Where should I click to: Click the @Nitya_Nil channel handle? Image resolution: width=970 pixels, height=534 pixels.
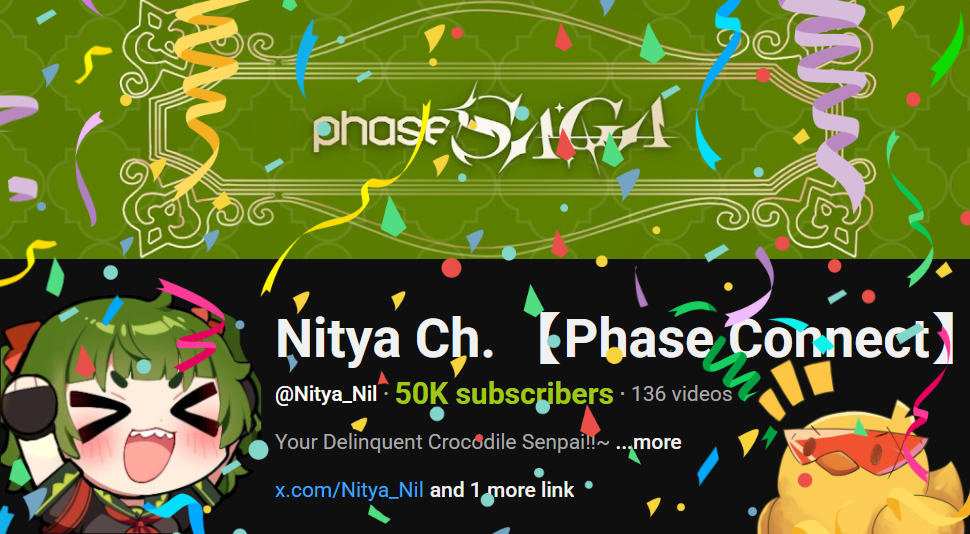(325, 394)
